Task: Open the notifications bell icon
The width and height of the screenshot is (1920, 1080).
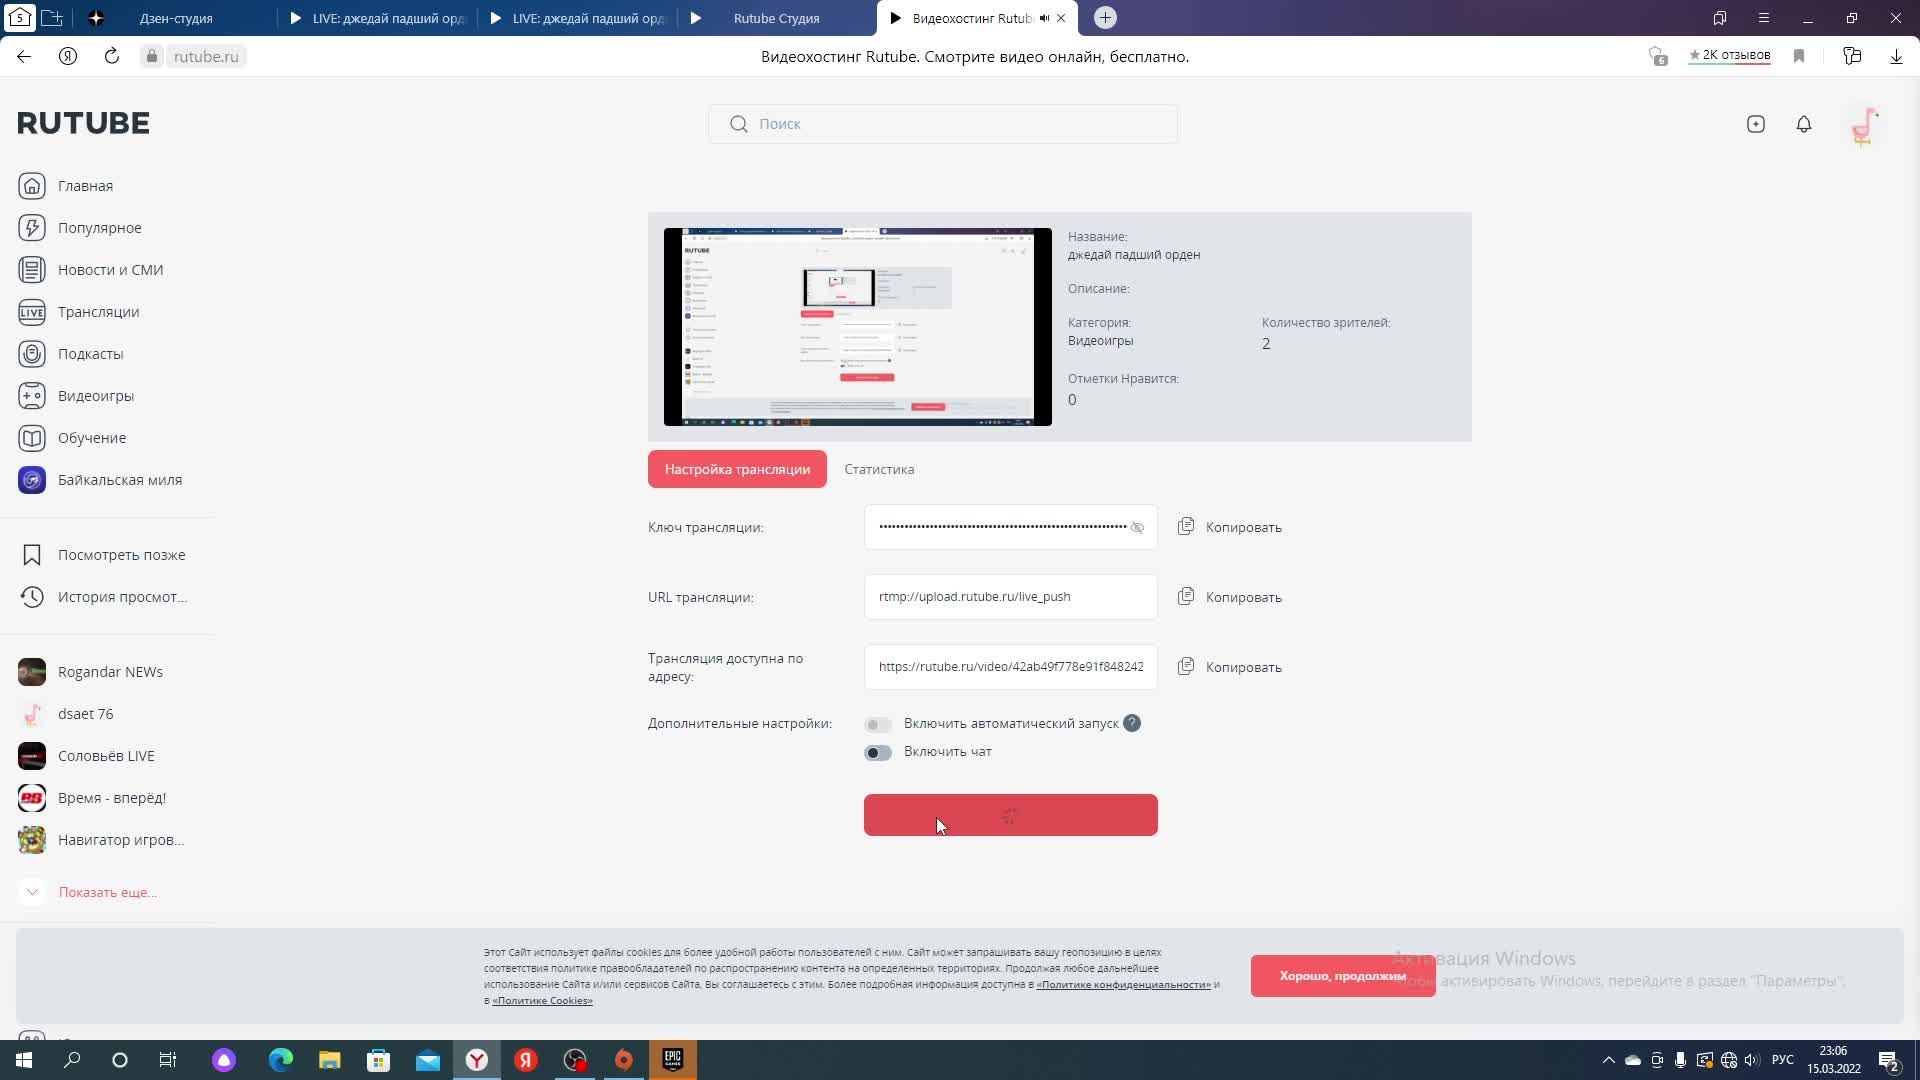Action: pos(1804,124)
